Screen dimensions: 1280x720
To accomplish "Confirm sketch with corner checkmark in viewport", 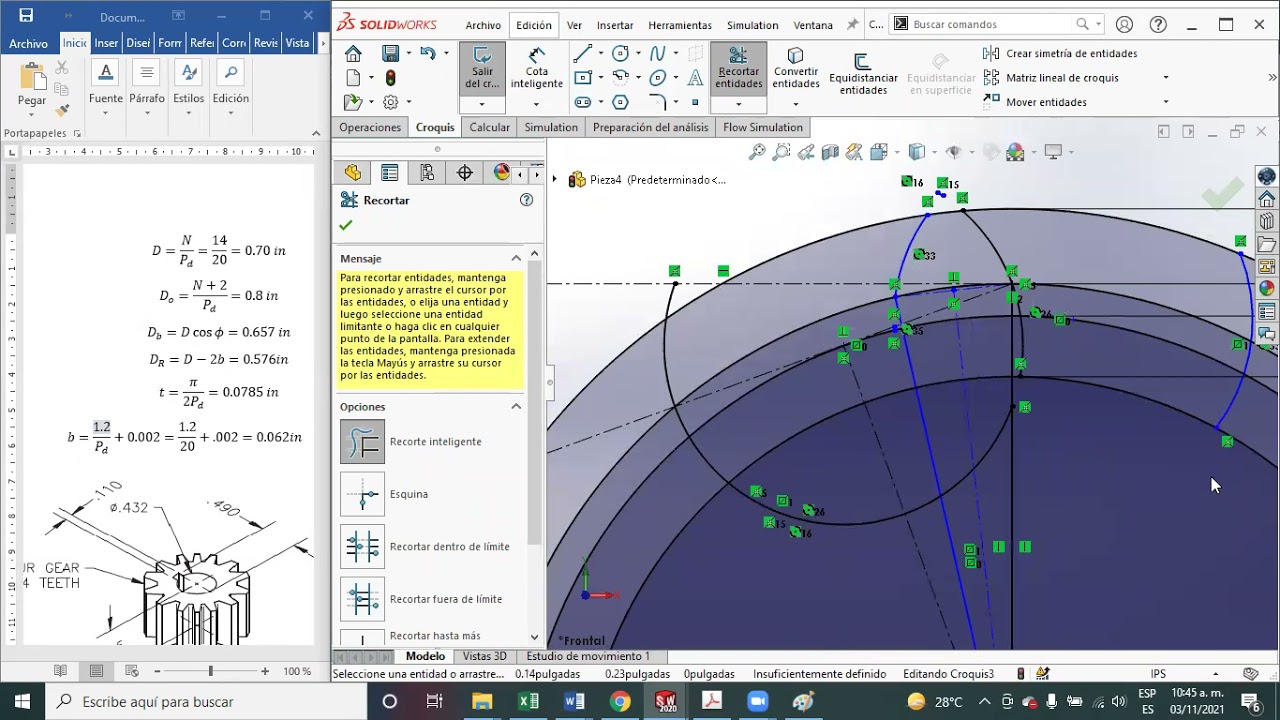I will point(1222,195).
